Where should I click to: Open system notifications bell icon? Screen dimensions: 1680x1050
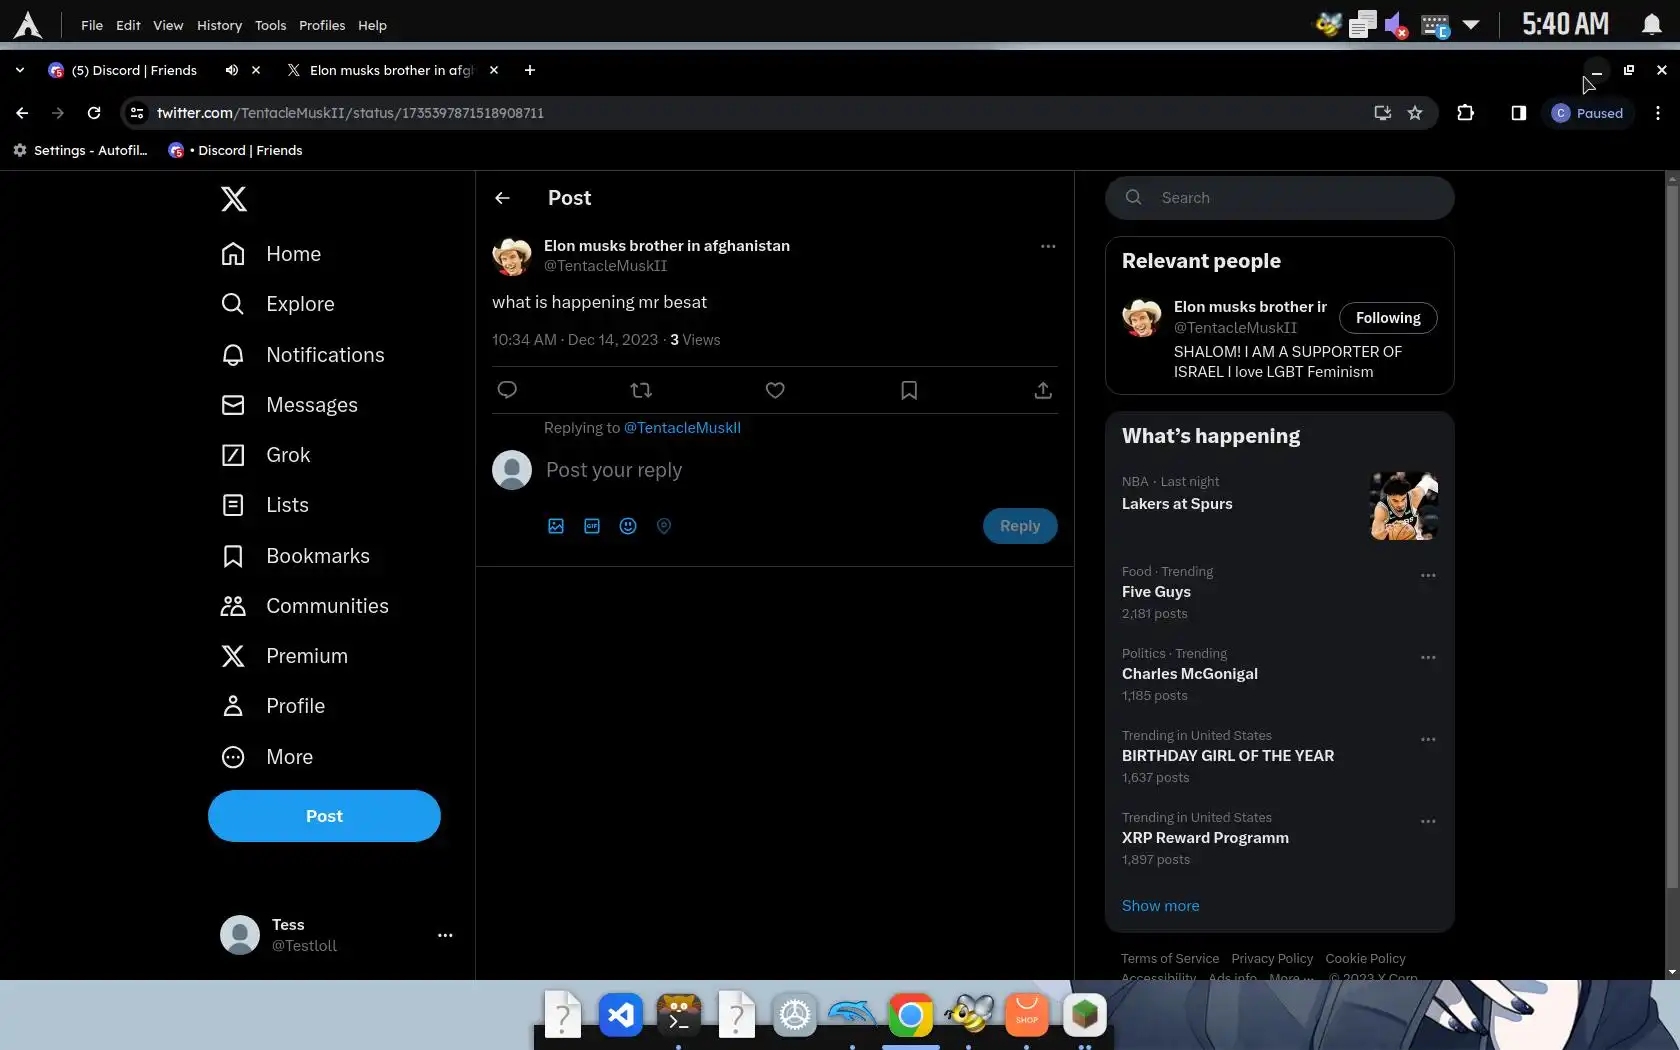pyautogui.click(x=1652, y=24)
